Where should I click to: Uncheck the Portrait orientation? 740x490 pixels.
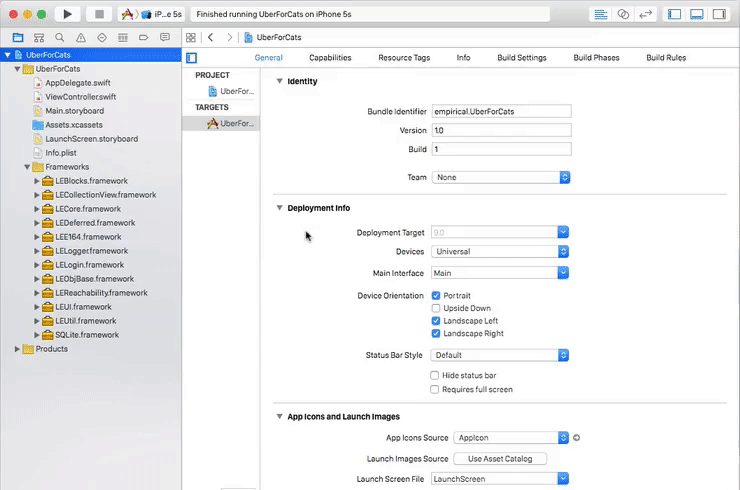point(436,296)
